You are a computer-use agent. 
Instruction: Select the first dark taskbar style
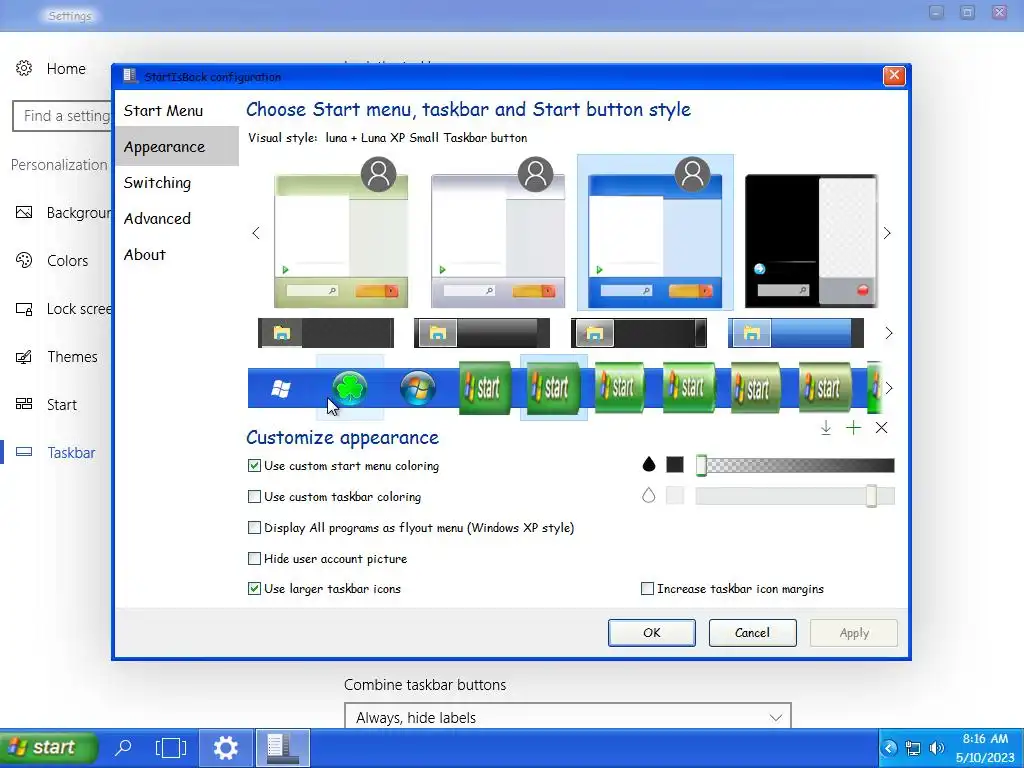(326, 333)
